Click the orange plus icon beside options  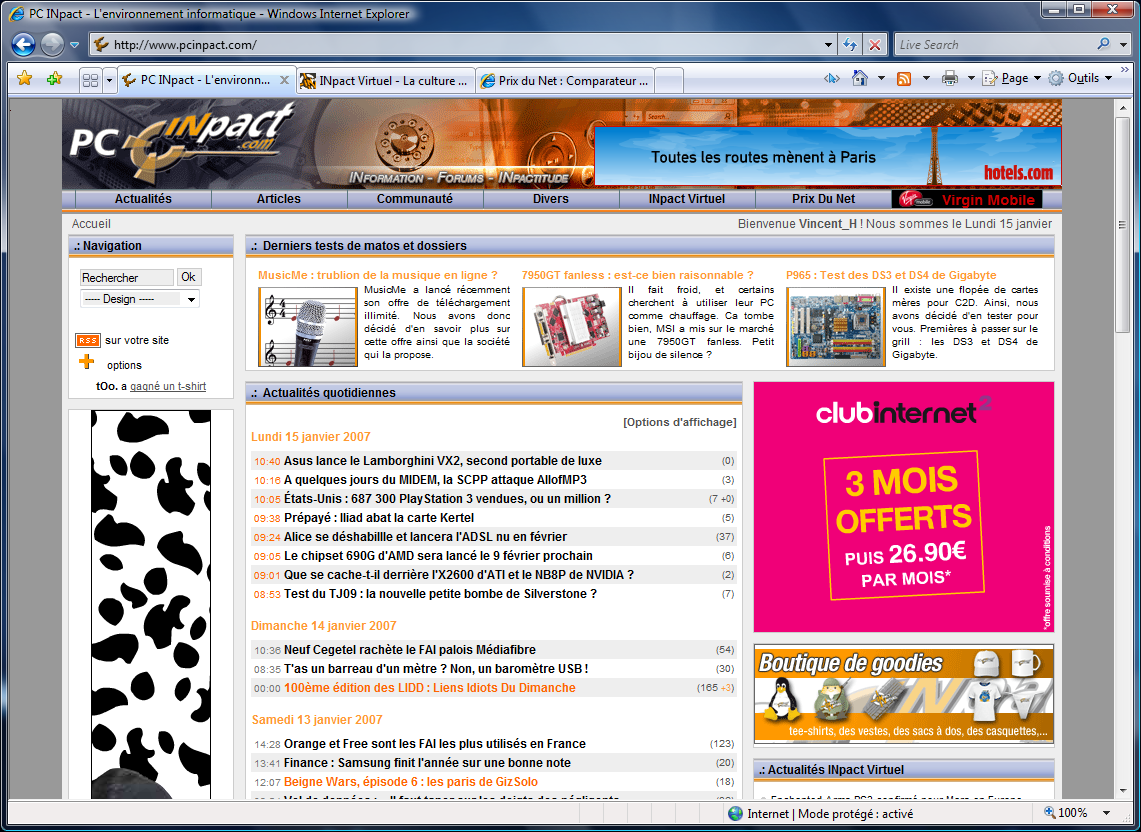(87, 362)
